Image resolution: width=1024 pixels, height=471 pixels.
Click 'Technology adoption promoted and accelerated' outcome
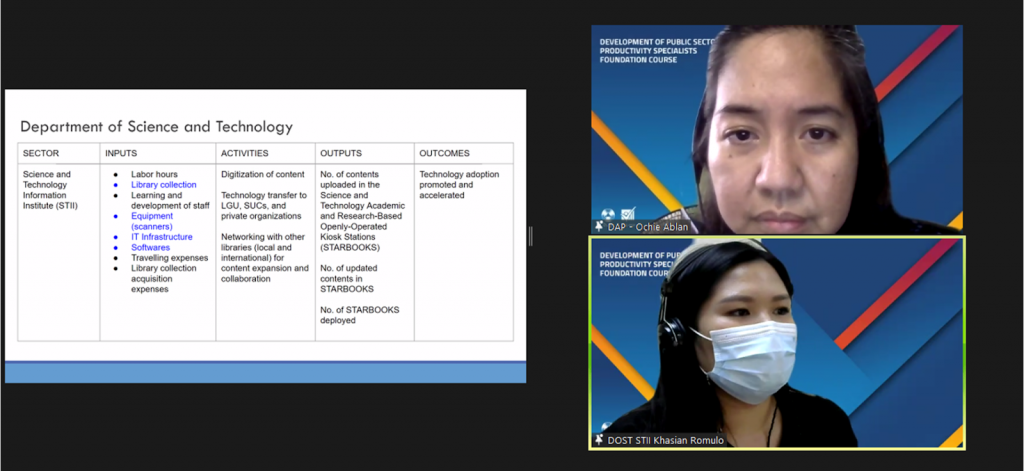pos(459,185)
